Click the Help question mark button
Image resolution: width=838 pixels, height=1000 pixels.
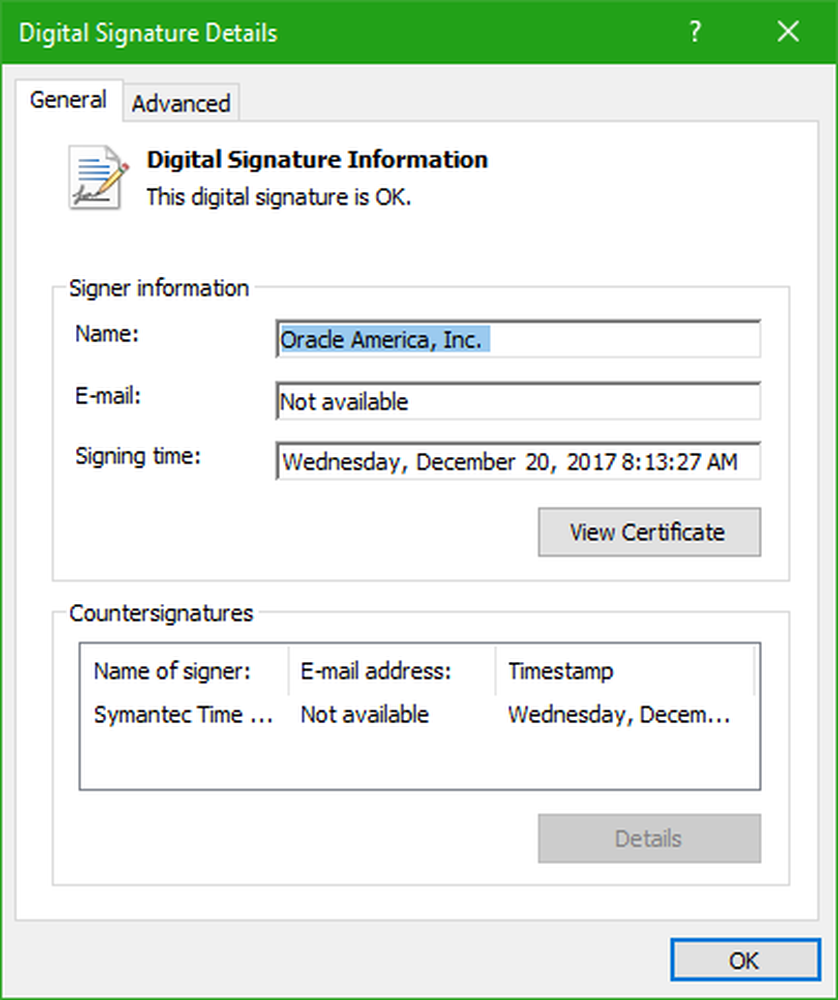(x=695, y=32)
